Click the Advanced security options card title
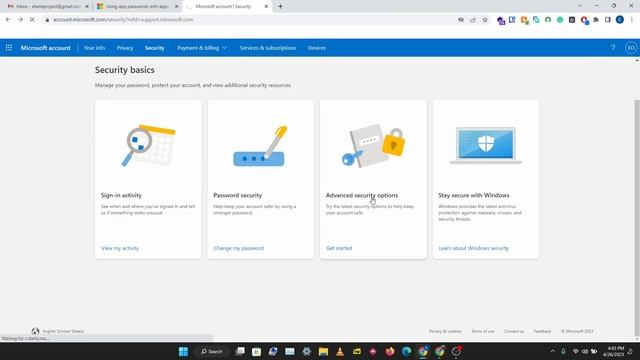The height and width of the screenshot is (360, 640). pos(362,195)
